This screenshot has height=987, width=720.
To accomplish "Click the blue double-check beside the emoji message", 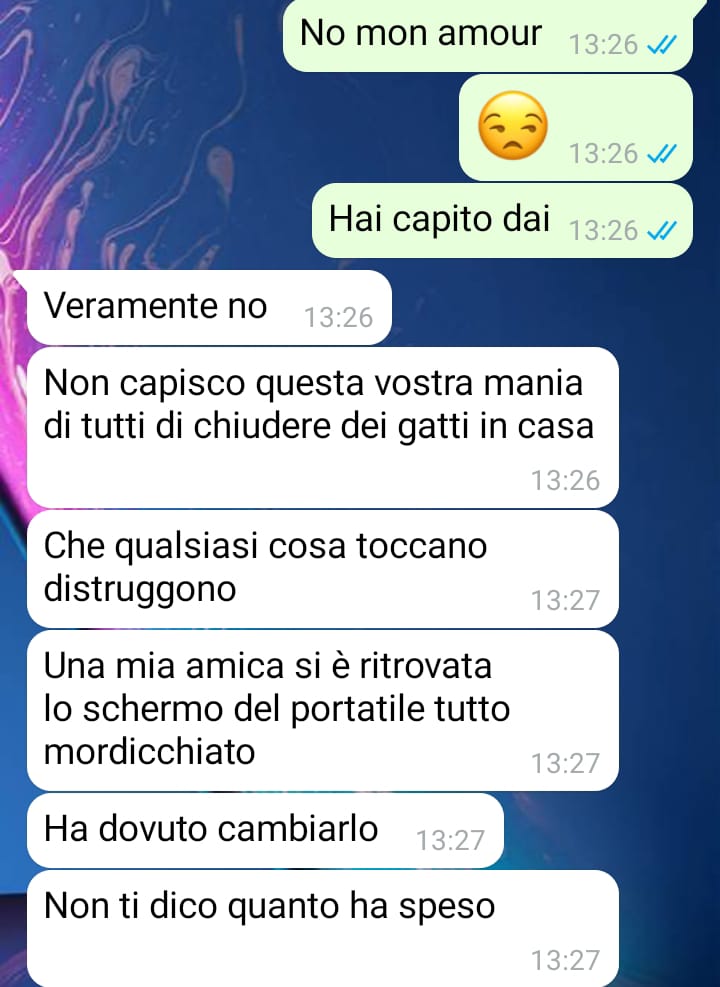I will click(x=661, y=154).
